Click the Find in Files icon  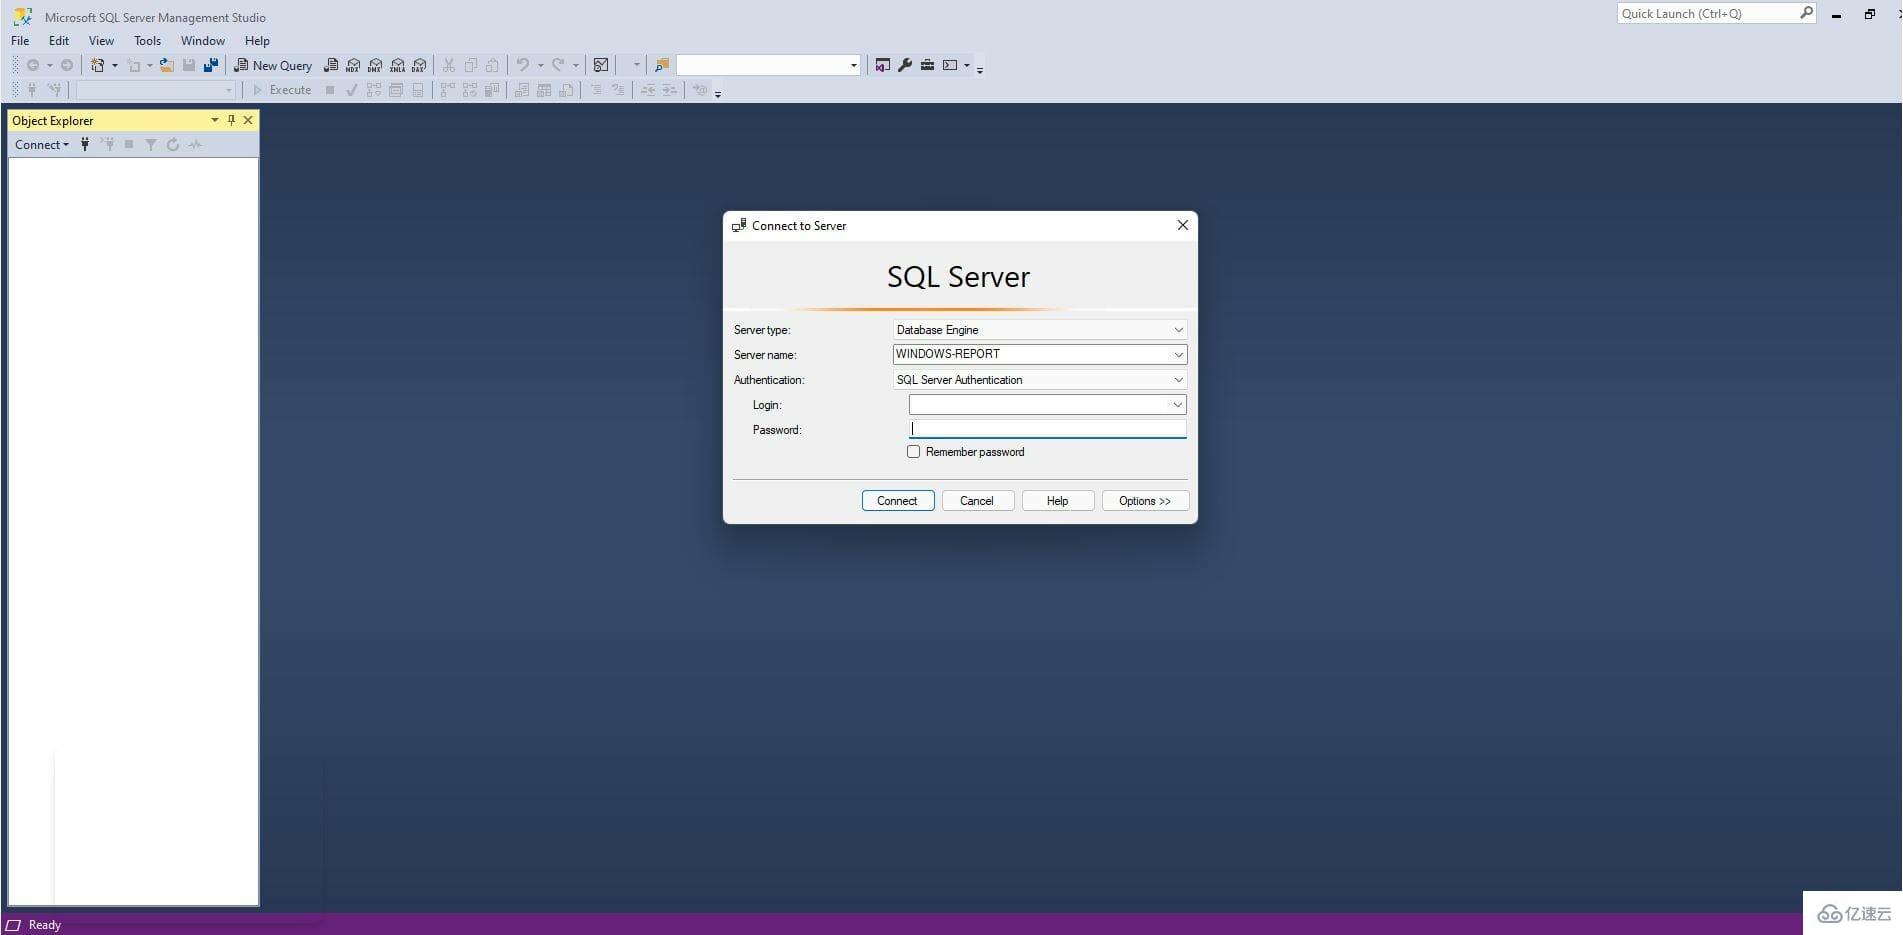tap(661, 65)
